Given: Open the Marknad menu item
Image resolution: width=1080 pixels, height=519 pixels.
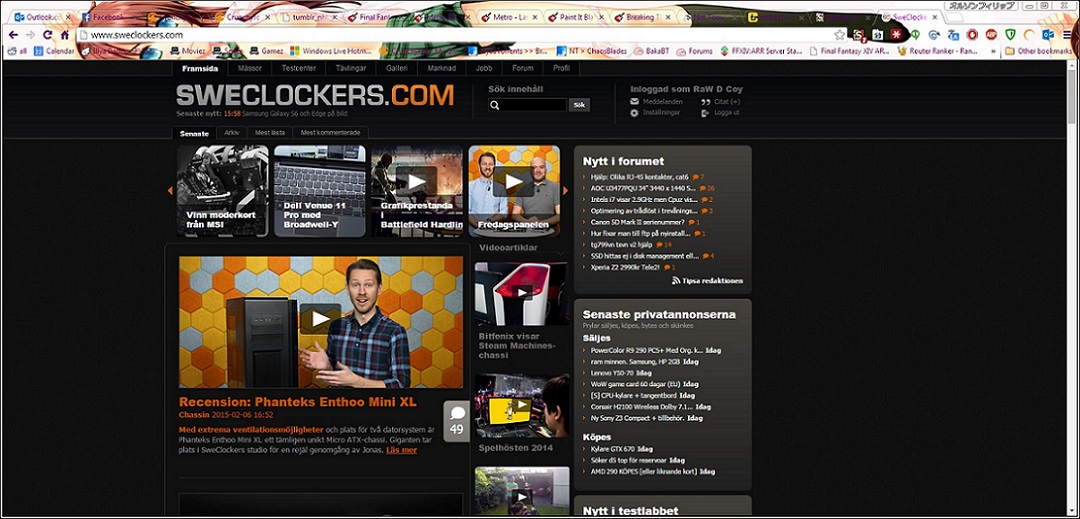Looking at the screenshot, I should 442,68.
